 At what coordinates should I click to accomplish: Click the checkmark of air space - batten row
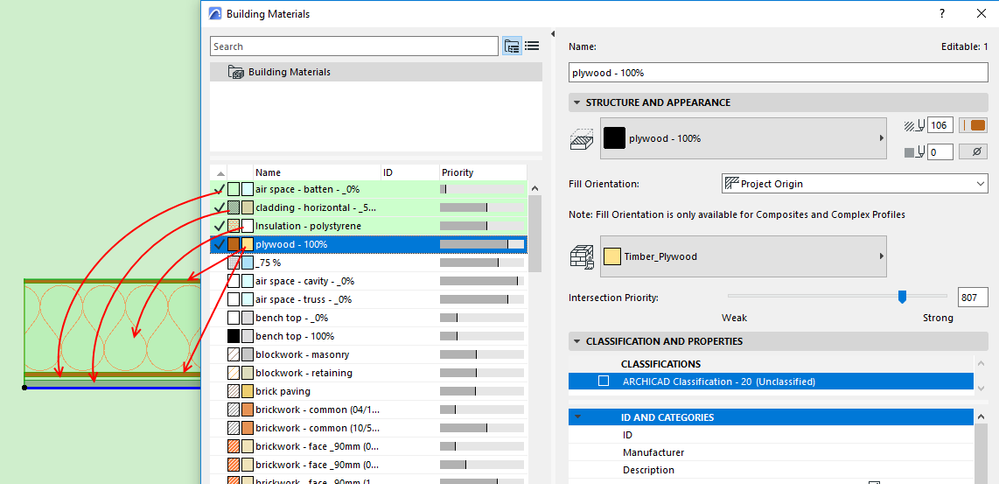219,189
